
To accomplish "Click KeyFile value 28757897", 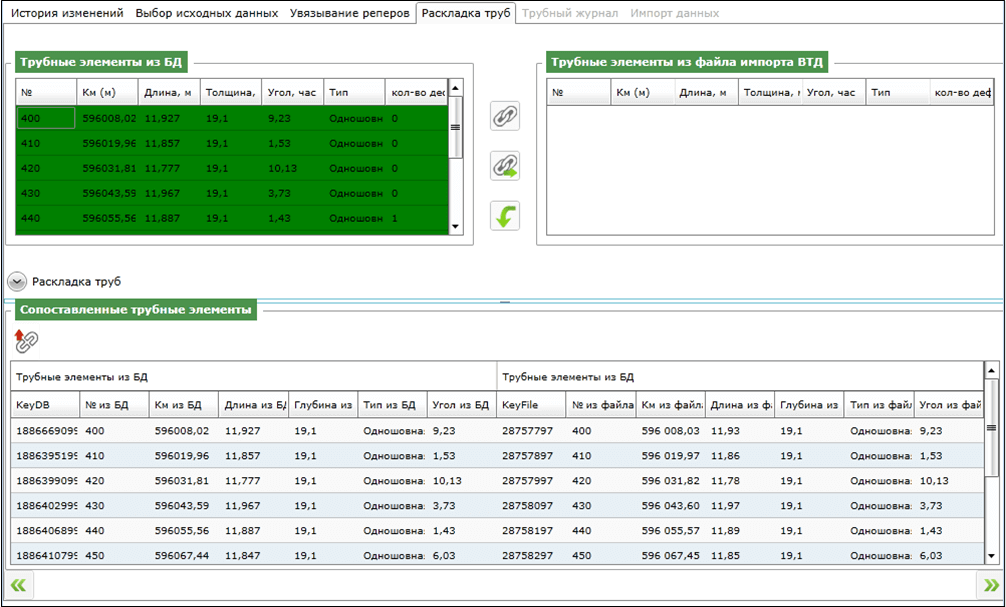I will (527, 456).
